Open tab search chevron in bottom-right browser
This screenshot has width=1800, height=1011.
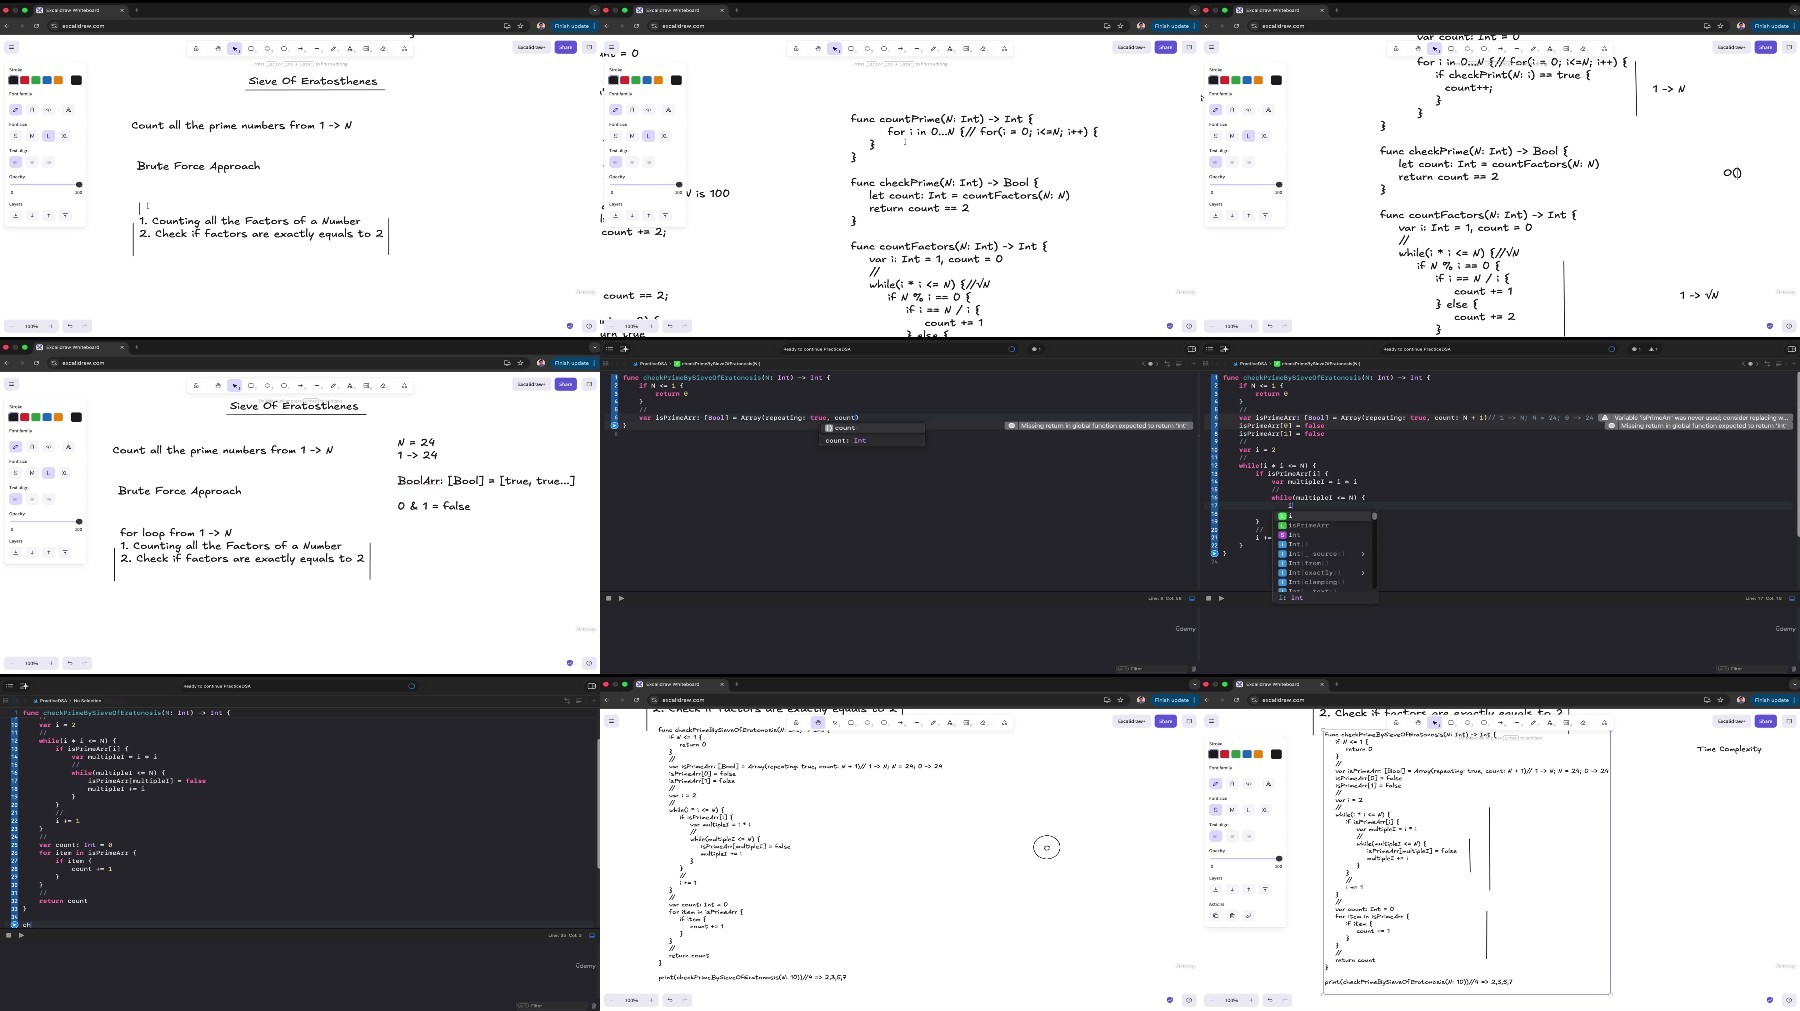[x=1793, y=684]
